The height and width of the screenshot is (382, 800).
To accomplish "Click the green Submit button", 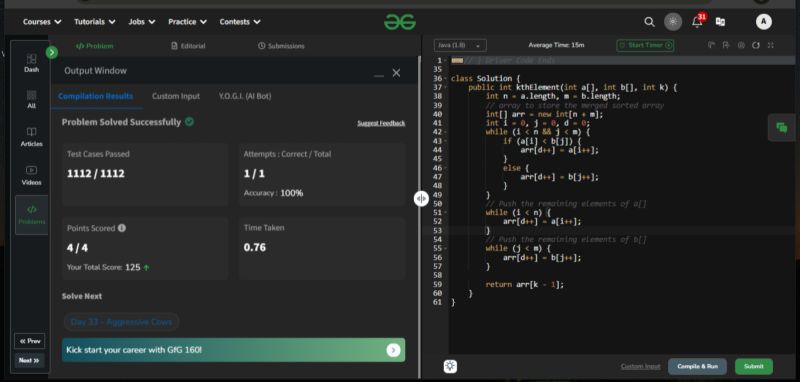I will pos(754,366).
